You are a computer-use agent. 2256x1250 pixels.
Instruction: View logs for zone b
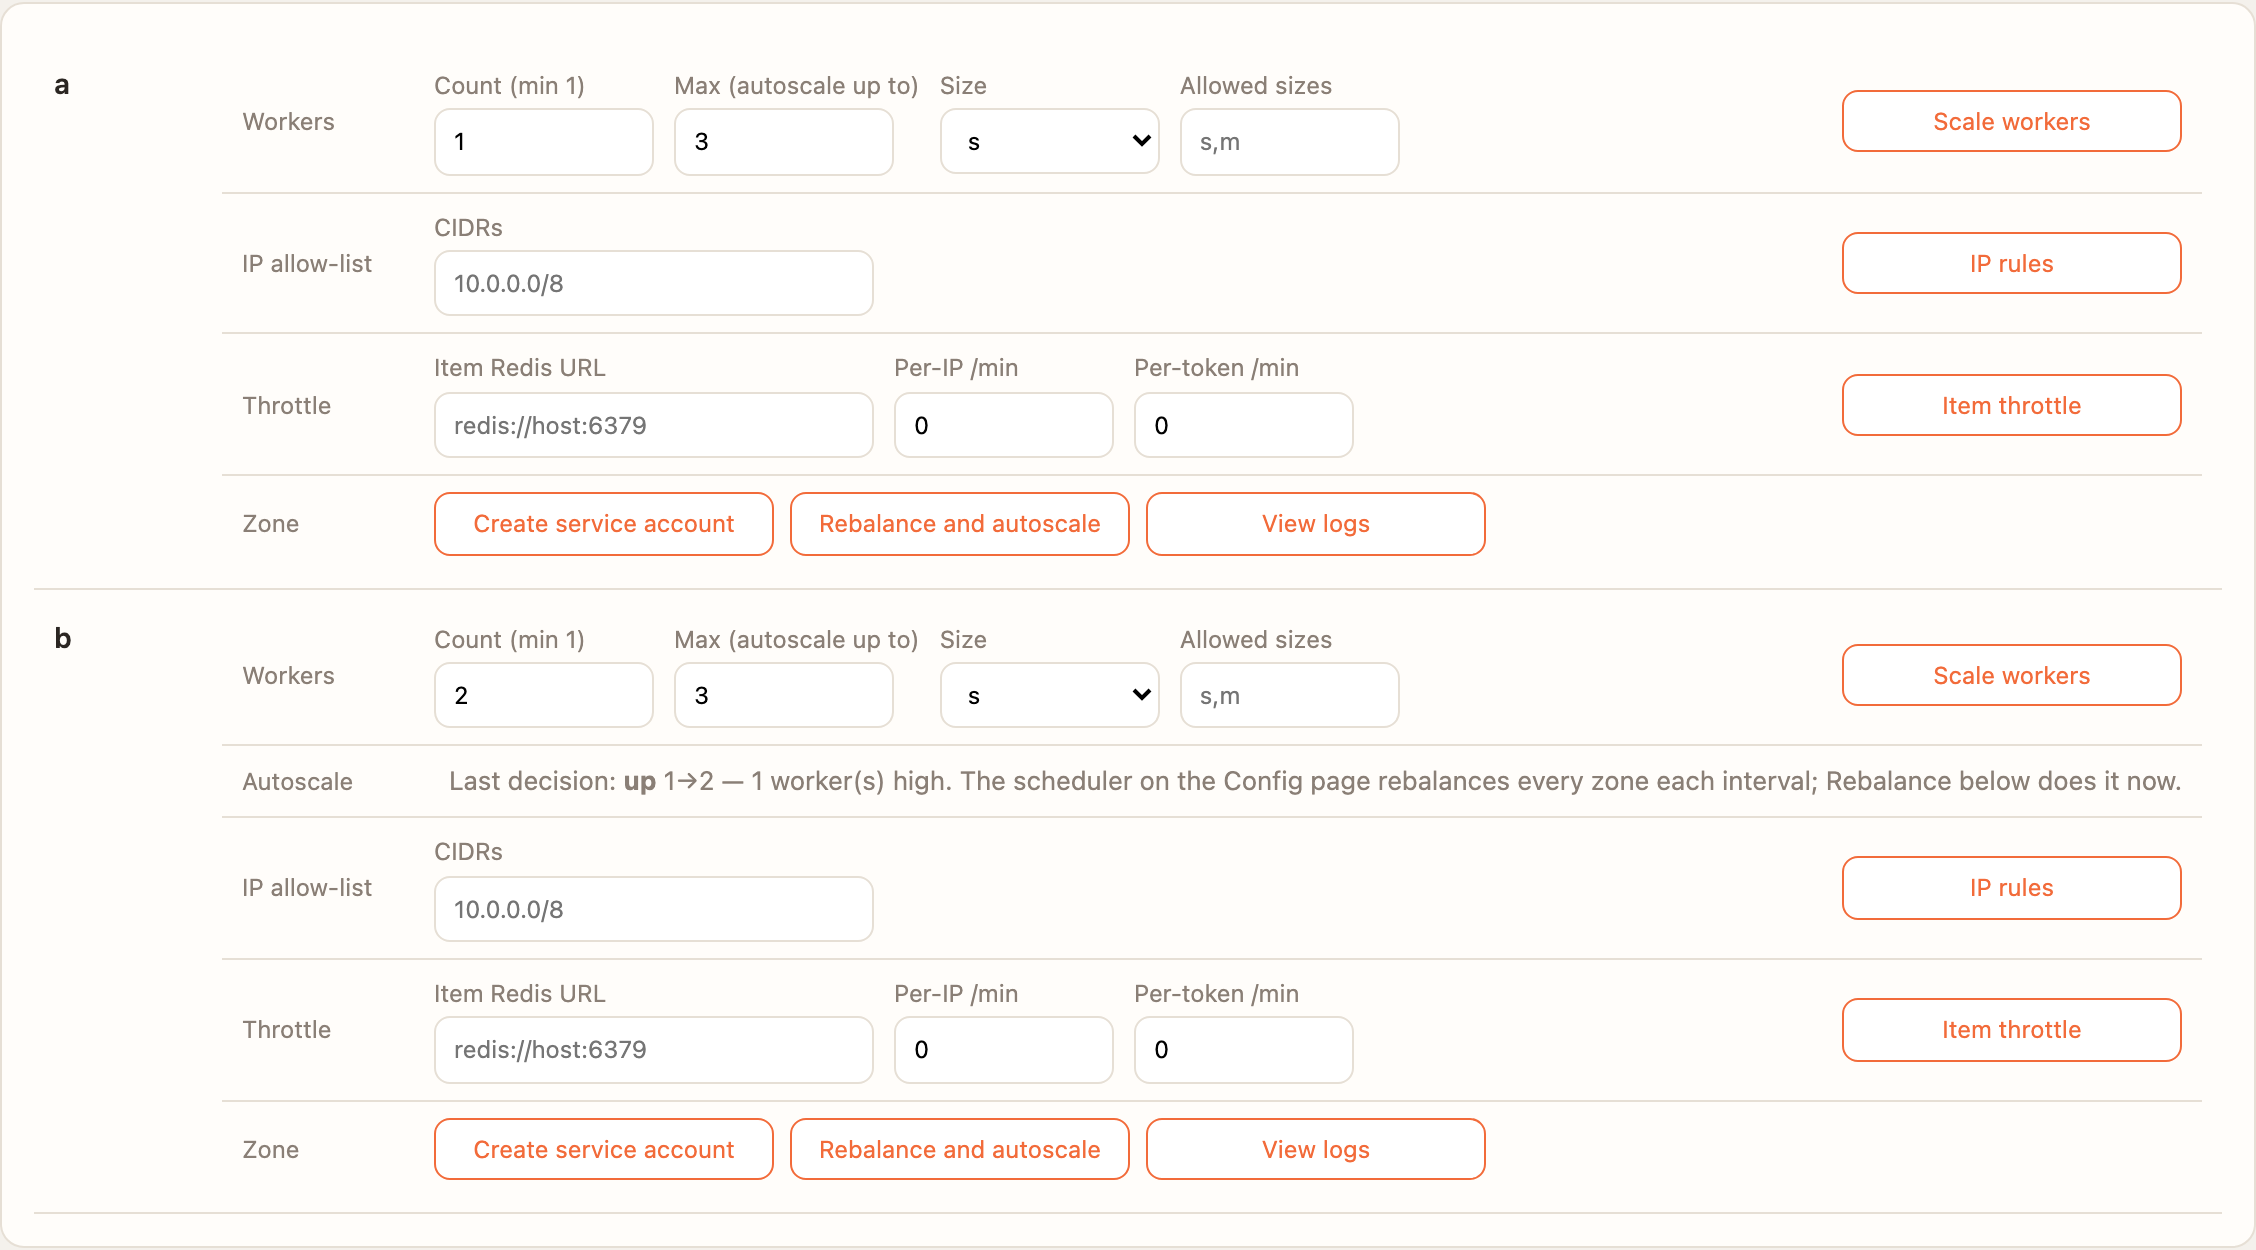click(1316, 1149)
